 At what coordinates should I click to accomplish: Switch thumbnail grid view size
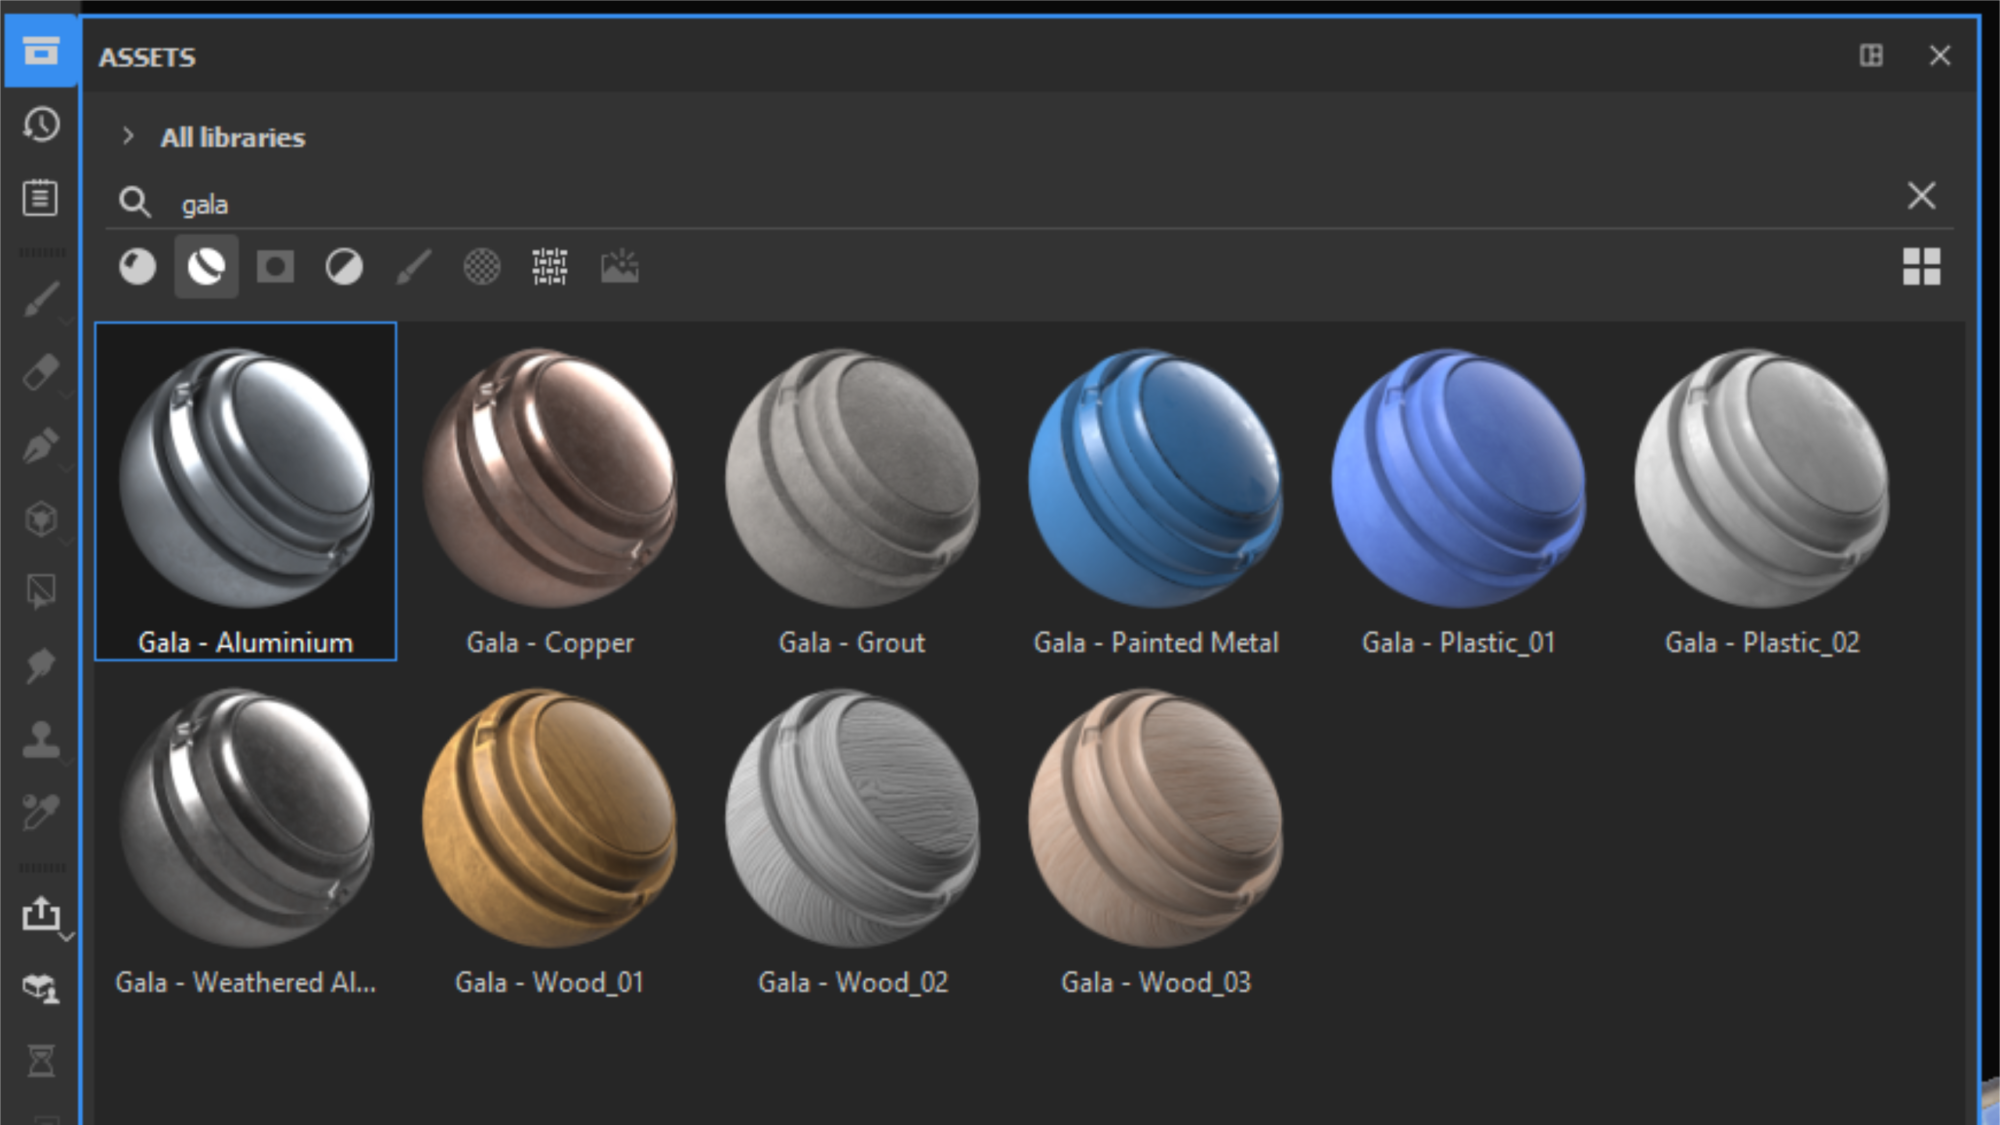pyautogui.click(x=1920, y=267)
